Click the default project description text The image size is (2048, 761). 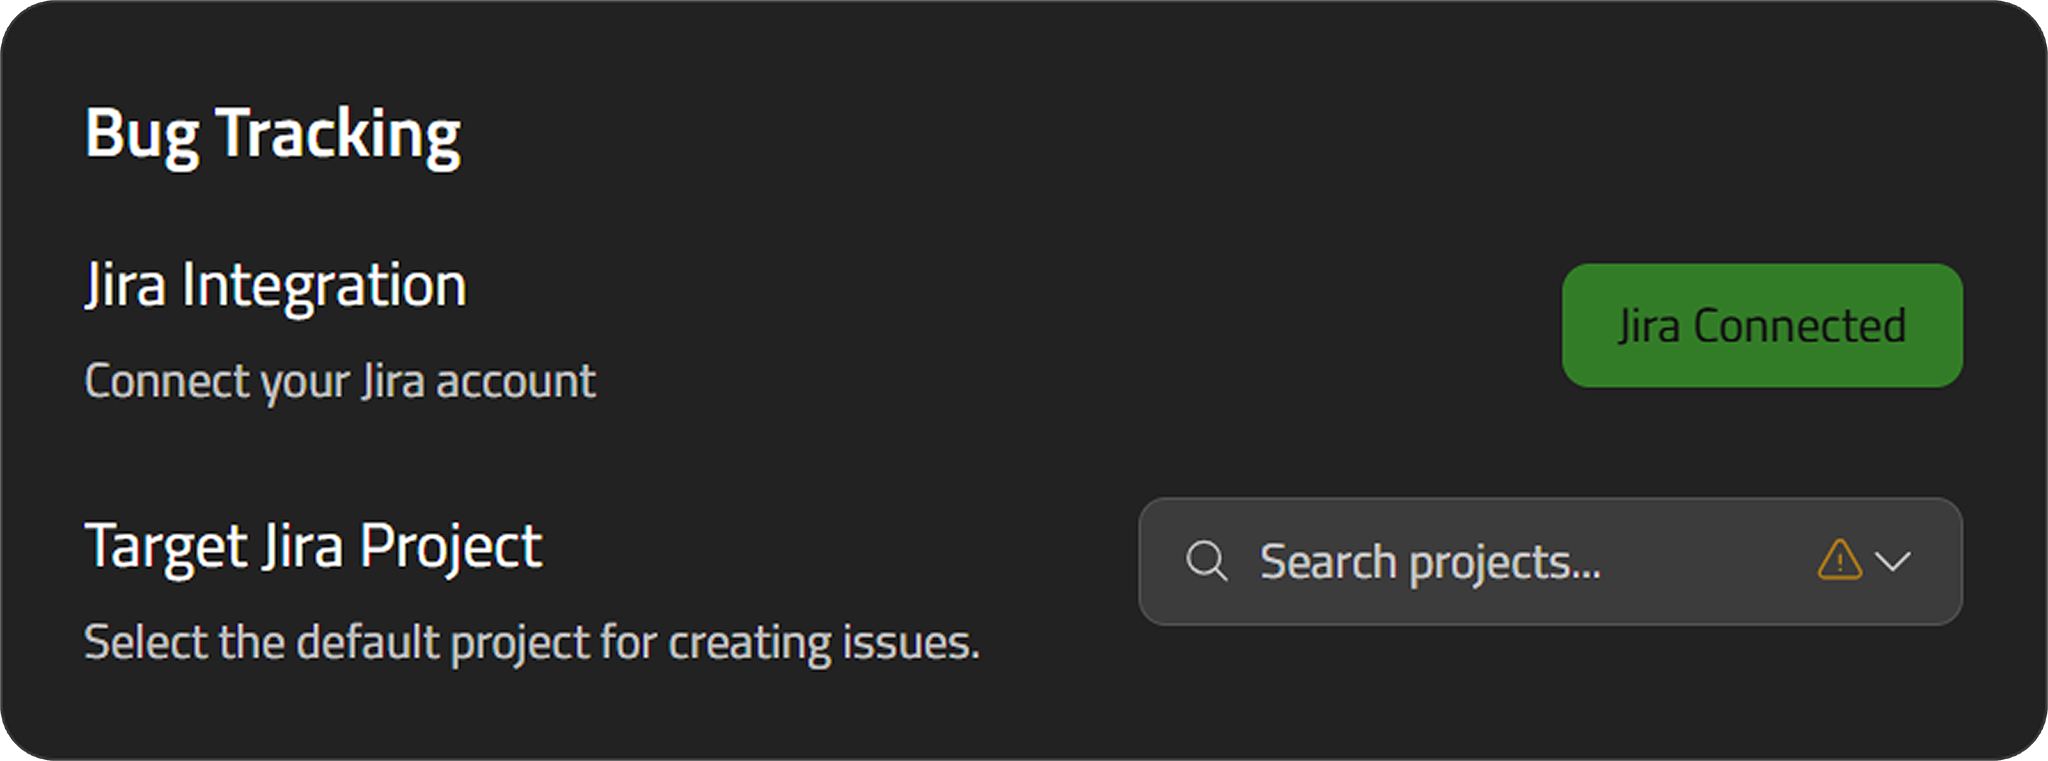coord(532,643)
